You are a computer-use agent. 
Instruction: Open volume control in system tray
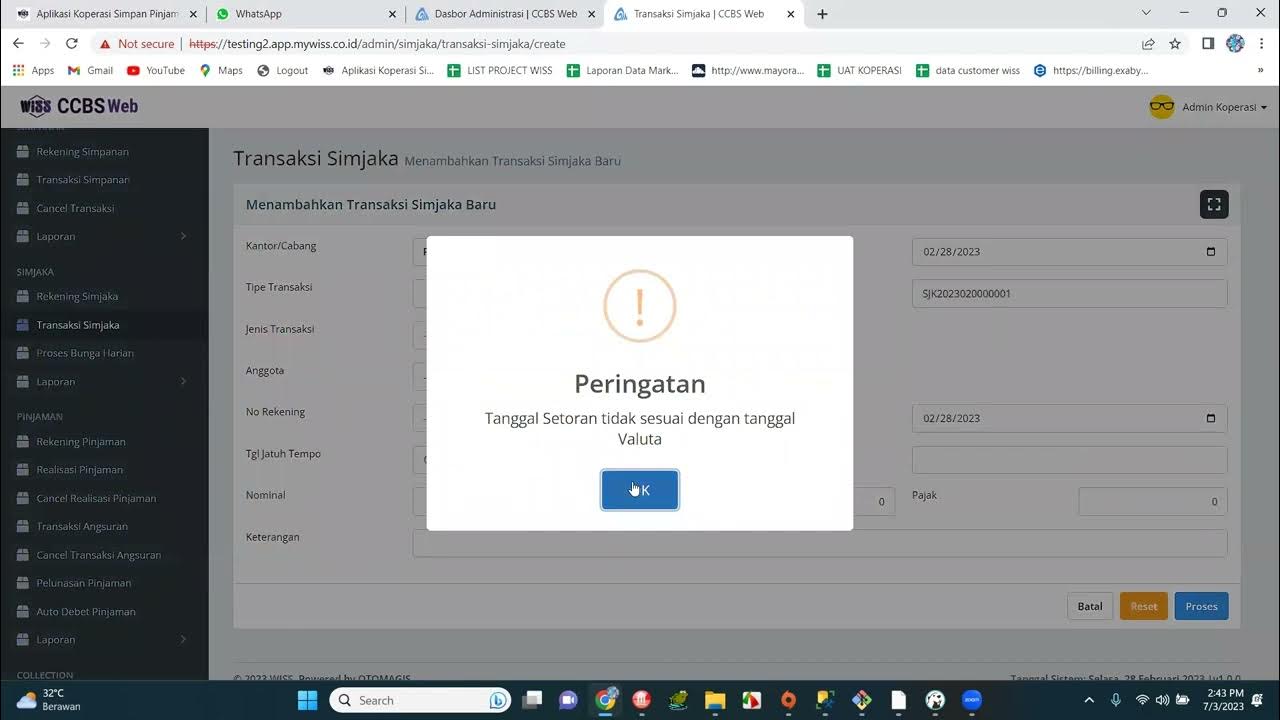coord(1162,700)
